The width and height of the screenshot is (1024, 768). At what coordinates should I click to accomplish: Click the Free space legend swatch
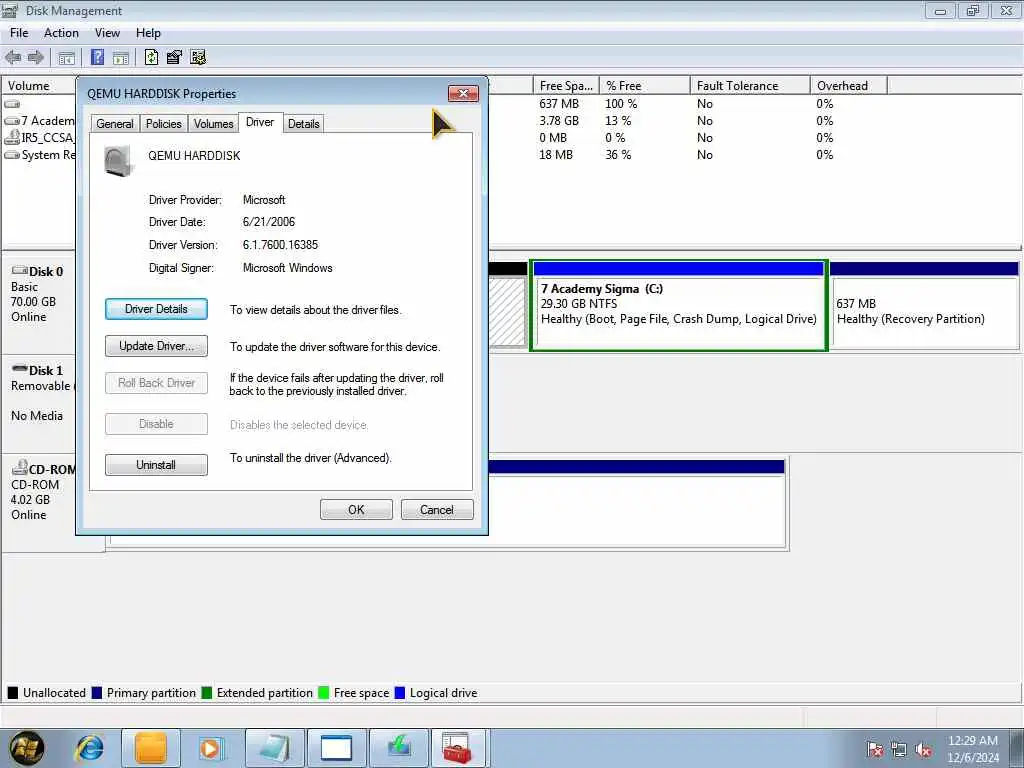pyautogui.click(x=323, y=693)
